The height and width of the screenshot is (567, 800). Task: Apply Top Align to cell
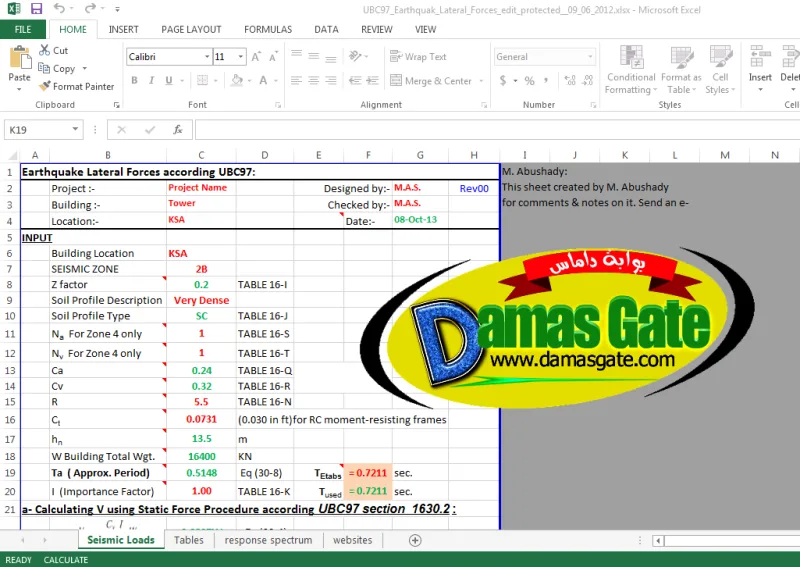pyautogui.click(x=296, y=56)
